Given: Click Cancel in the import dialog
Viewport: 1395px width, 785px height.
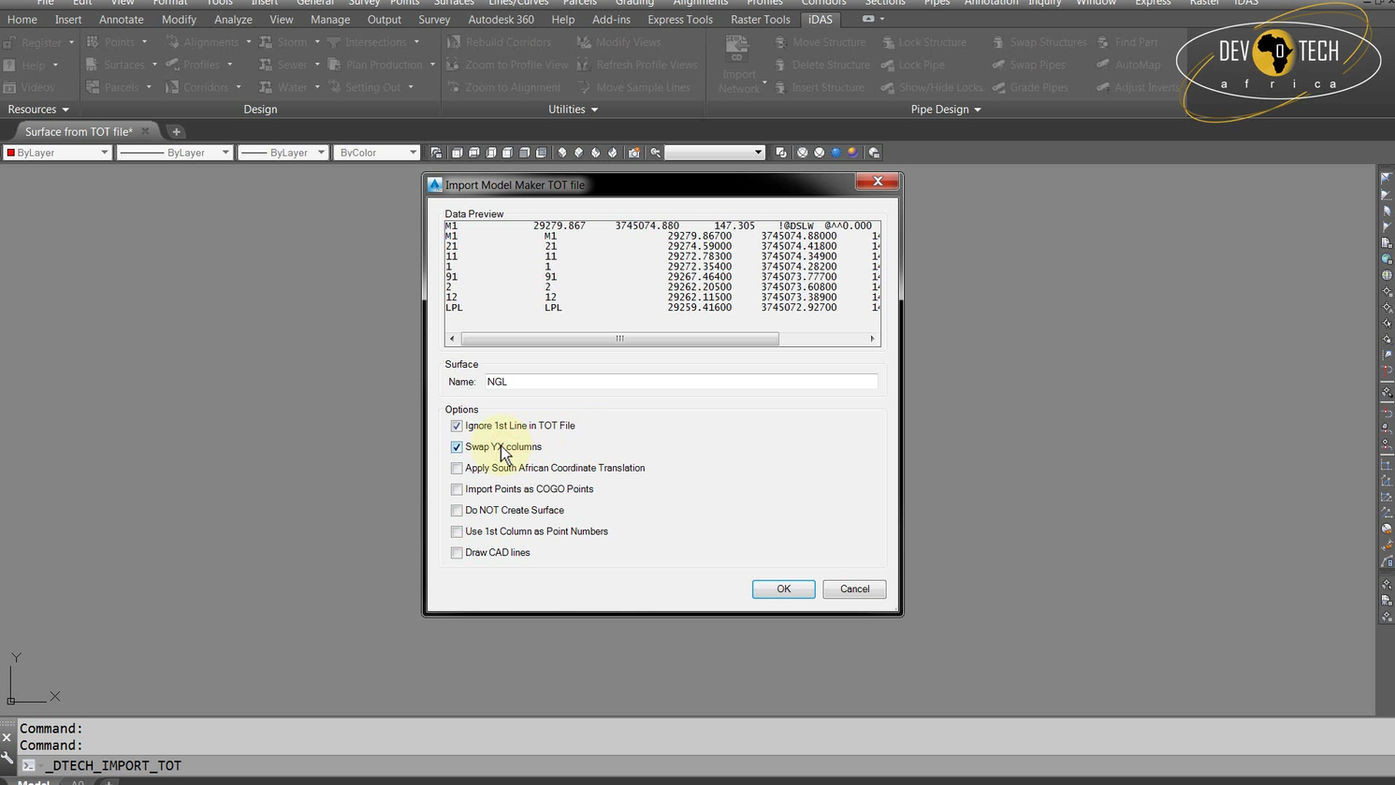Looking at the screenshot, I should 855,589.
